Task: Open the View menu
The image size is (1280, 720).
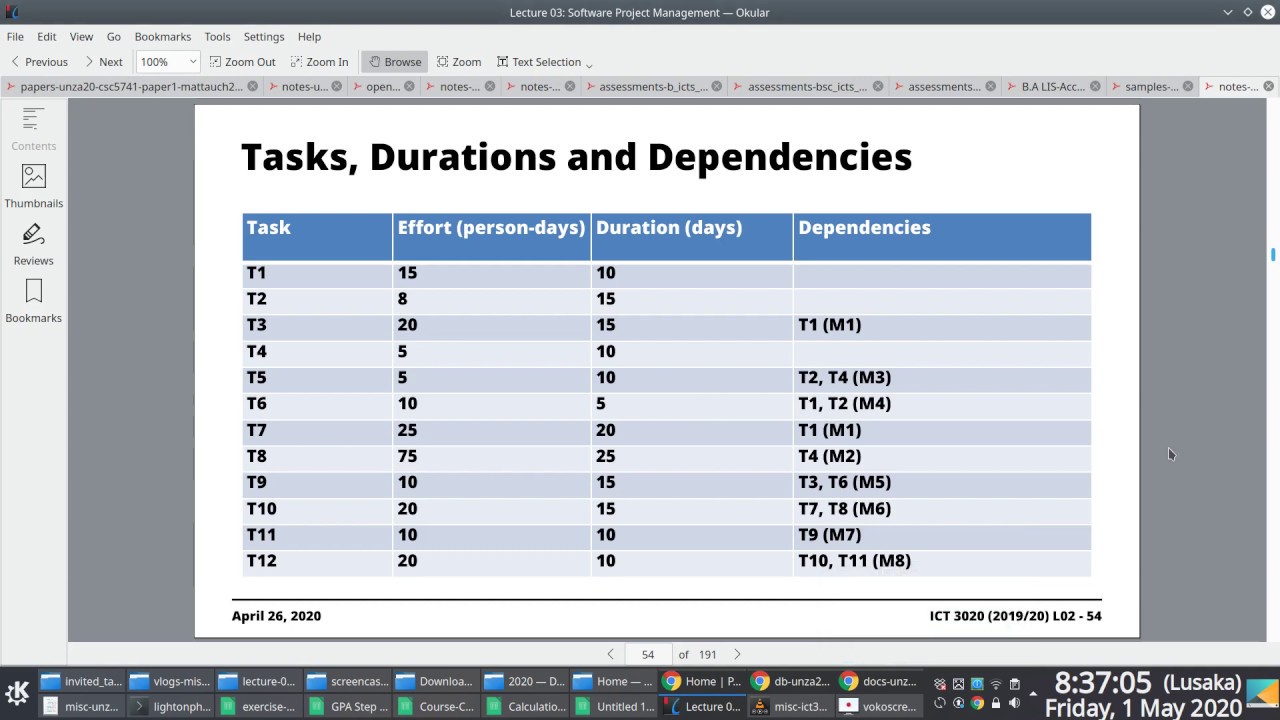Action: (x=81, y=36)
